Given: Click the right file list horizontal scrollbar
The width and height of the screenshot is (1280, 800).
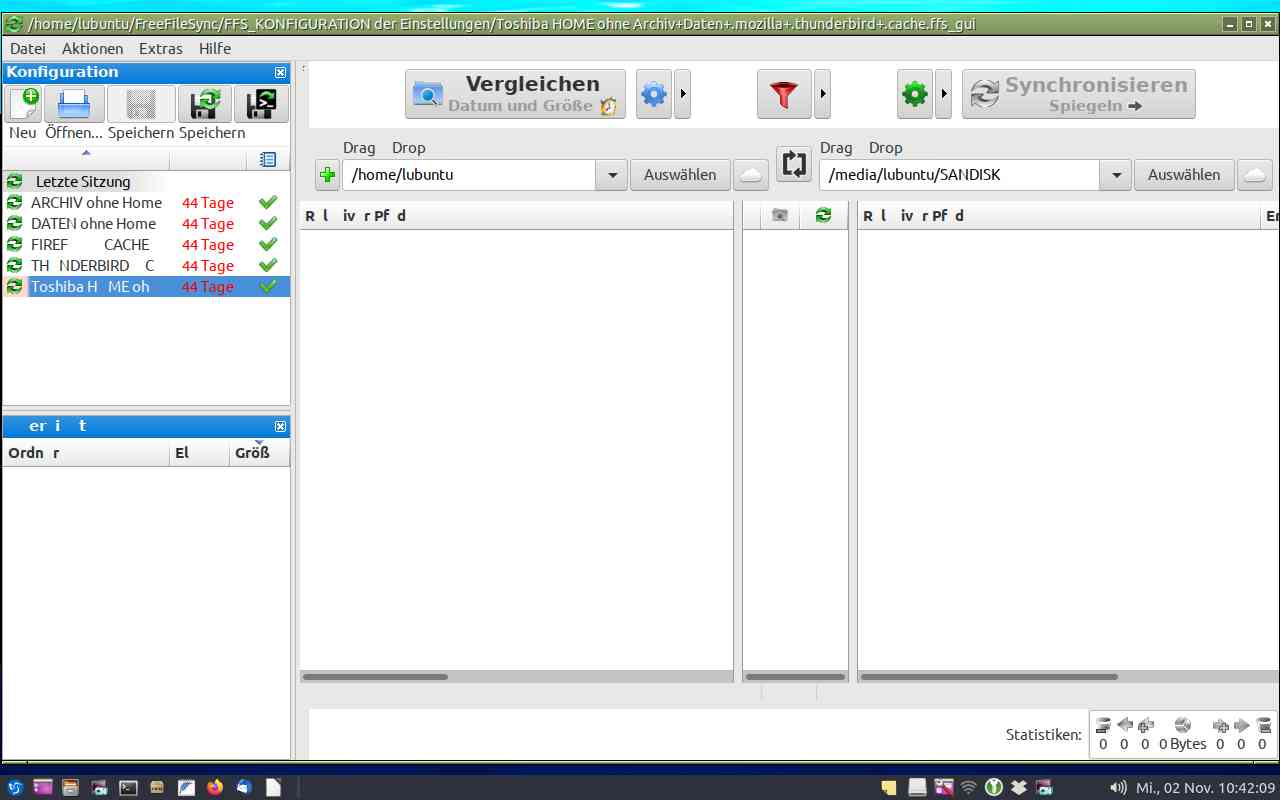Looking at the screenshot, I should point(988,677).
